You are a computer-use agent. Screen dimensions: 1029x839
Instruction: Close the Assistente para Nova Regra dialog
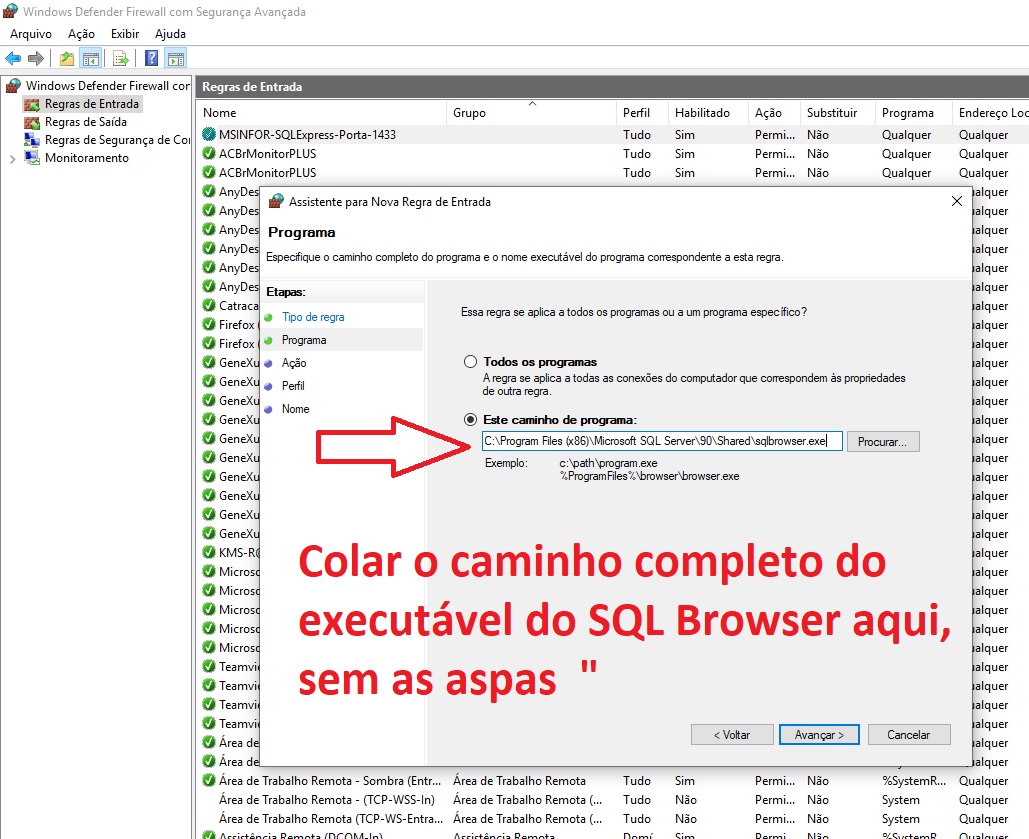click(x=957, y=201)
